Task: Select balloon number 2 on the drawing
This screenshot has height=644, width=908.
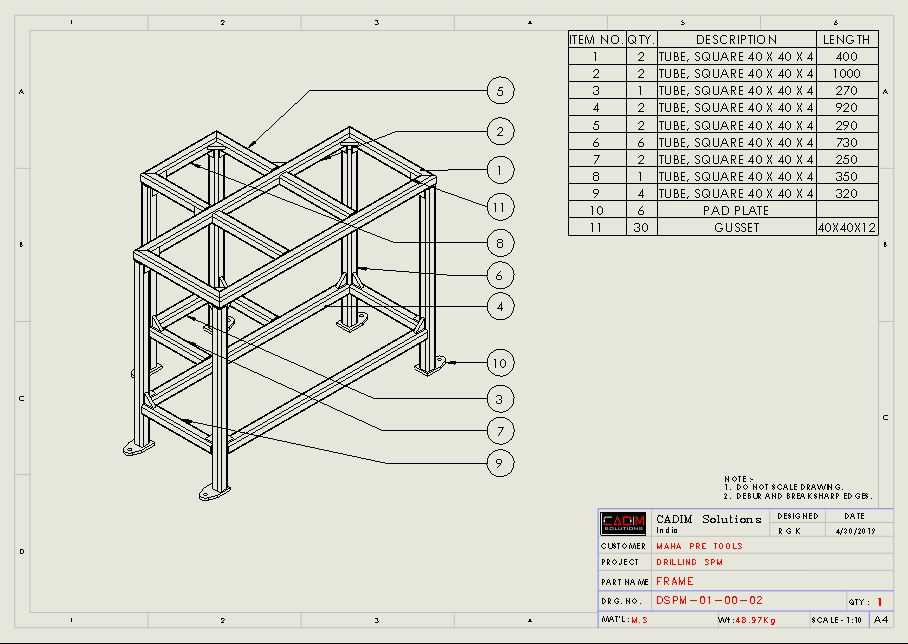Action: (500, 131)
